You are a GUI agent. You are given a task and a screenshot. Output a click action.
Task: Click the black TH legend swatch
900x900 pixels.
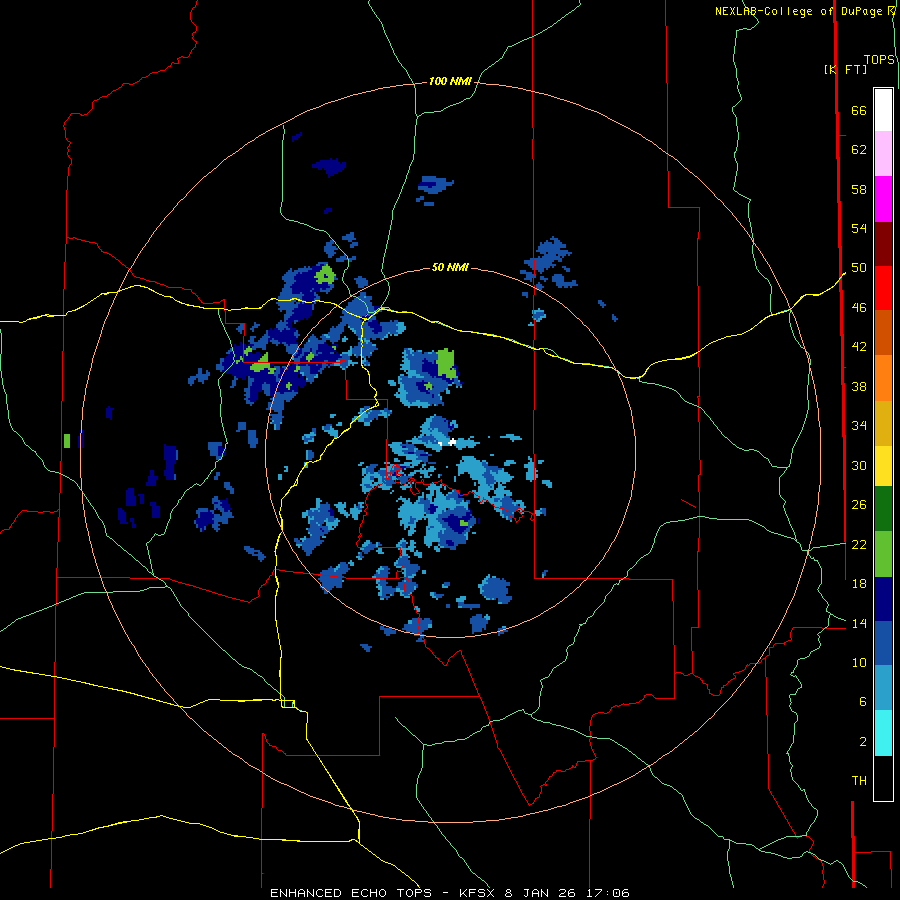point(883,778)
